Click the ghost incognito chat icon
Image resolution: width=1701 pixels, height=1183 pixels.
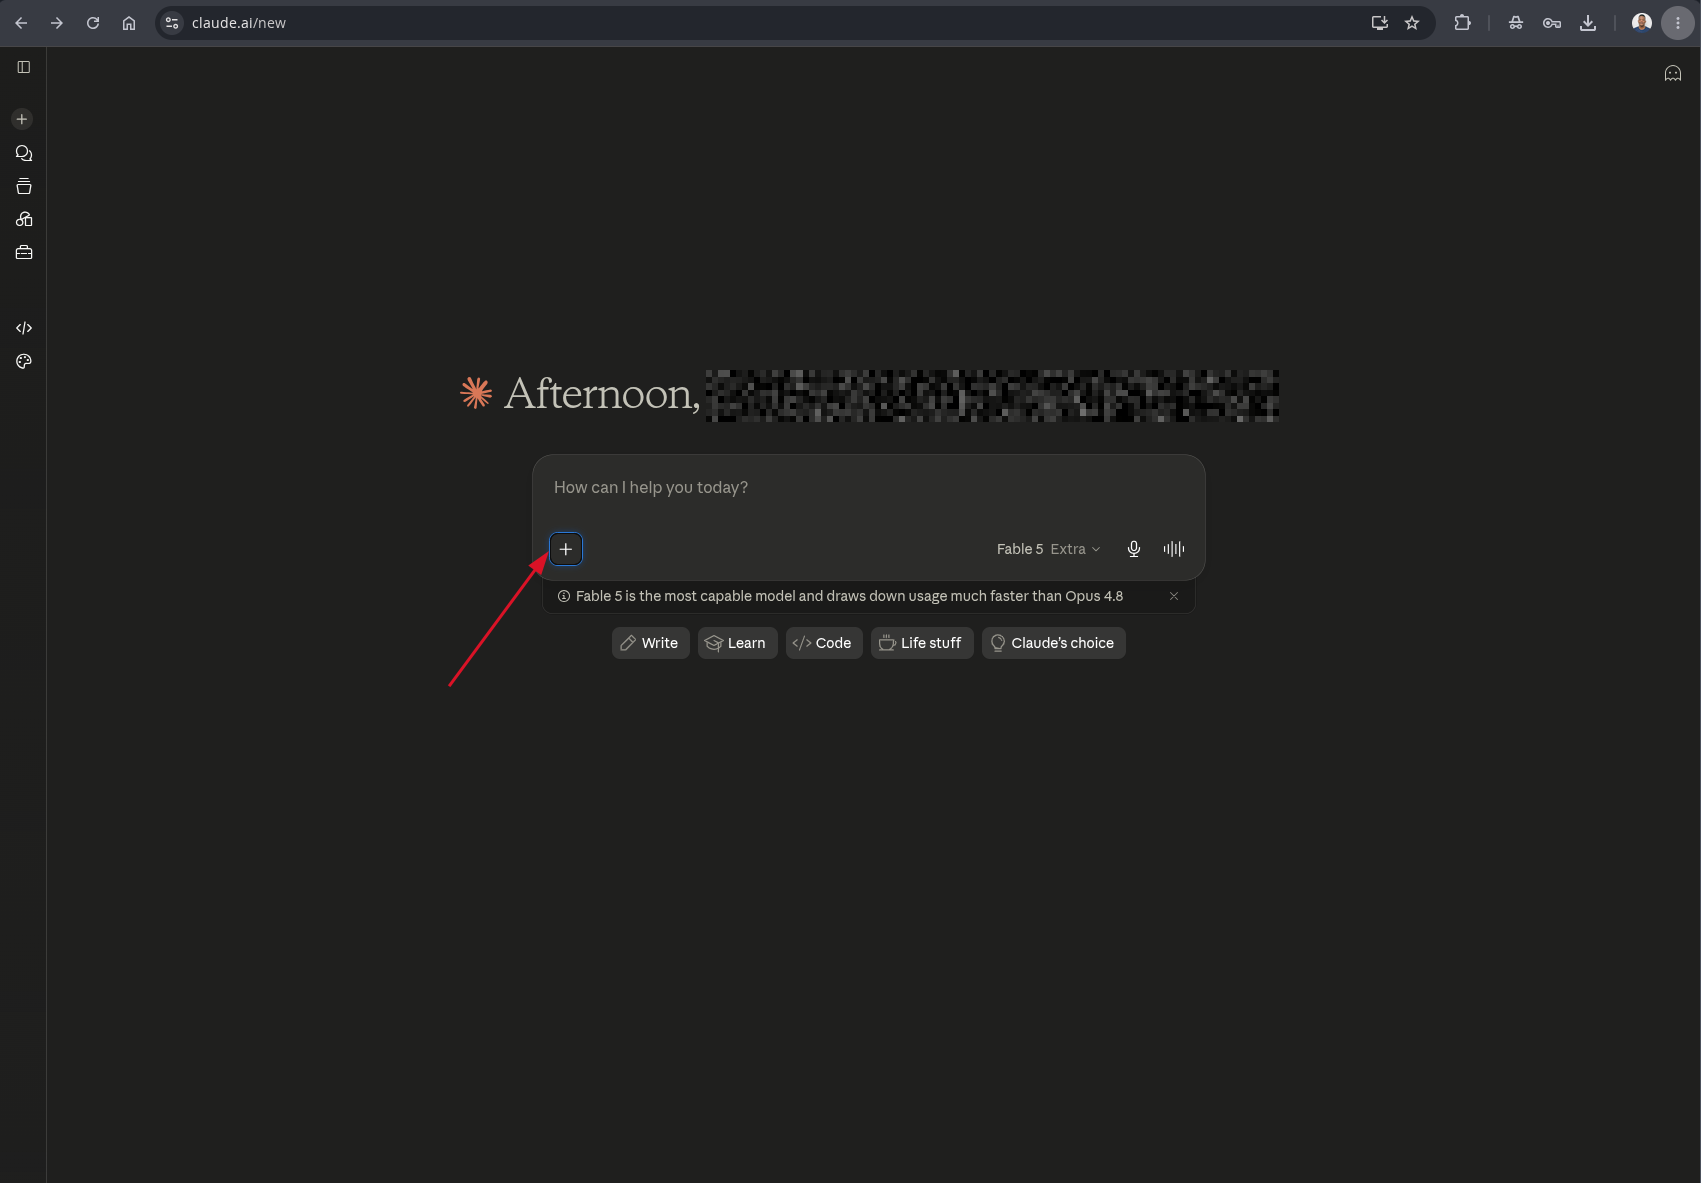(x=1673, y=73)
